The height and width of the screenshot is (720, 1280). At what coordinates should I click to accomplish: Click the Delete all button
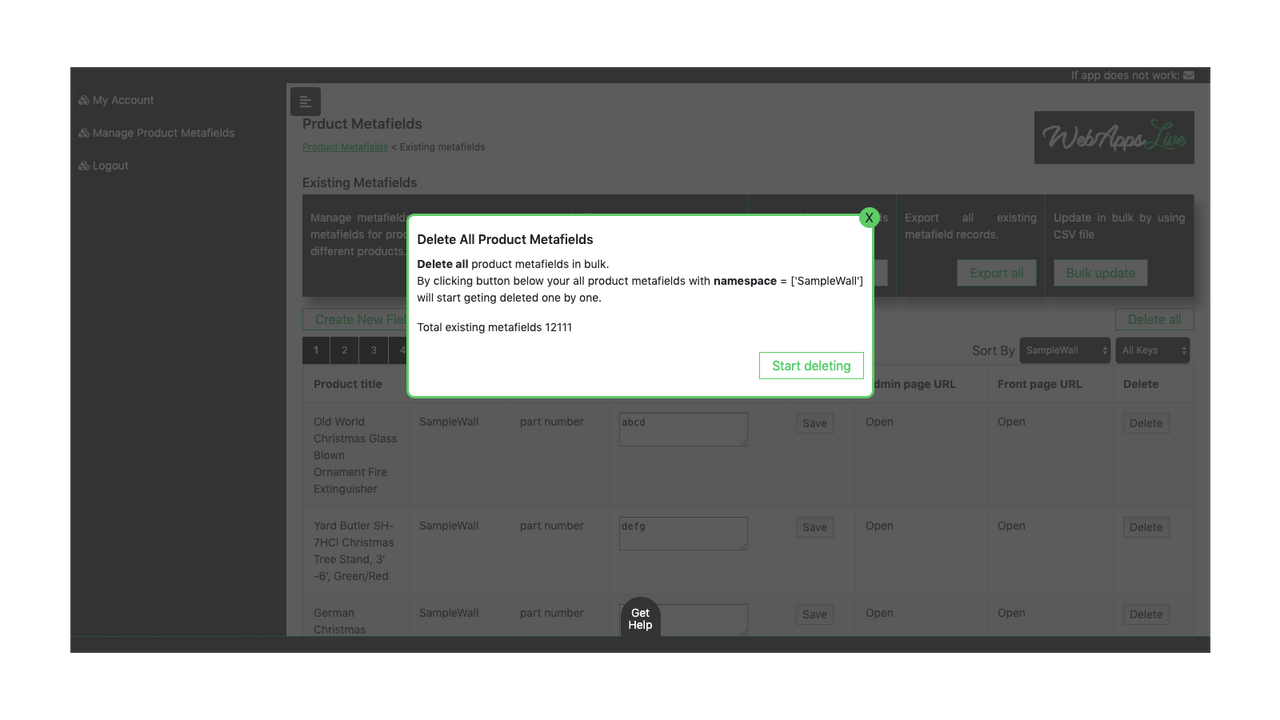point(1154,319)
